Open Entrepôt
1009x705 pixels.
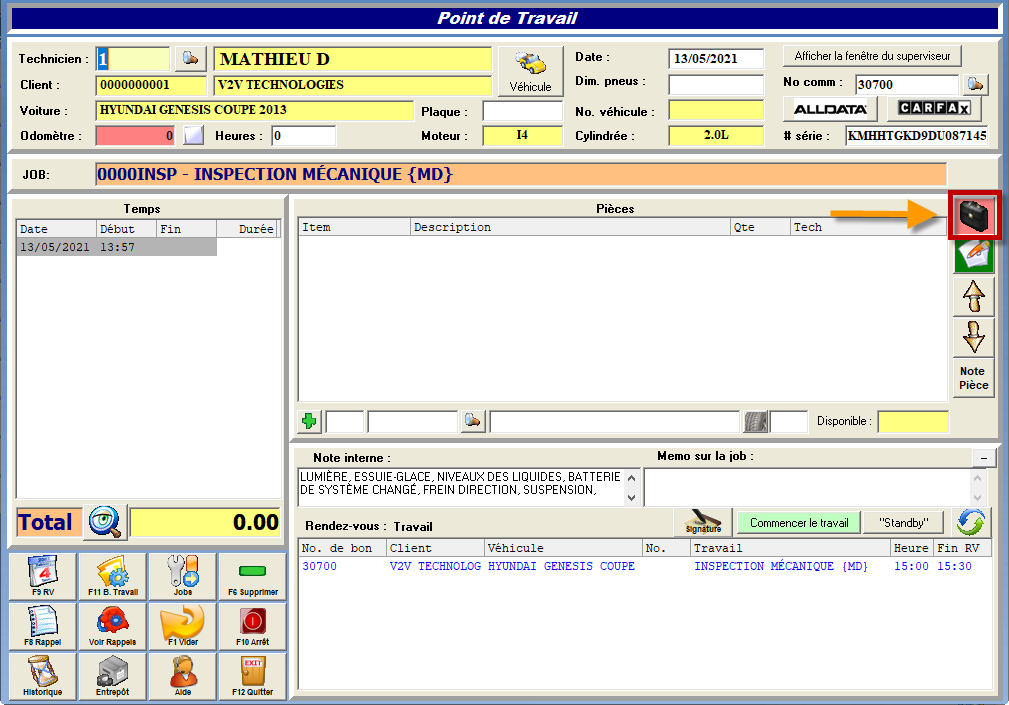113,677
